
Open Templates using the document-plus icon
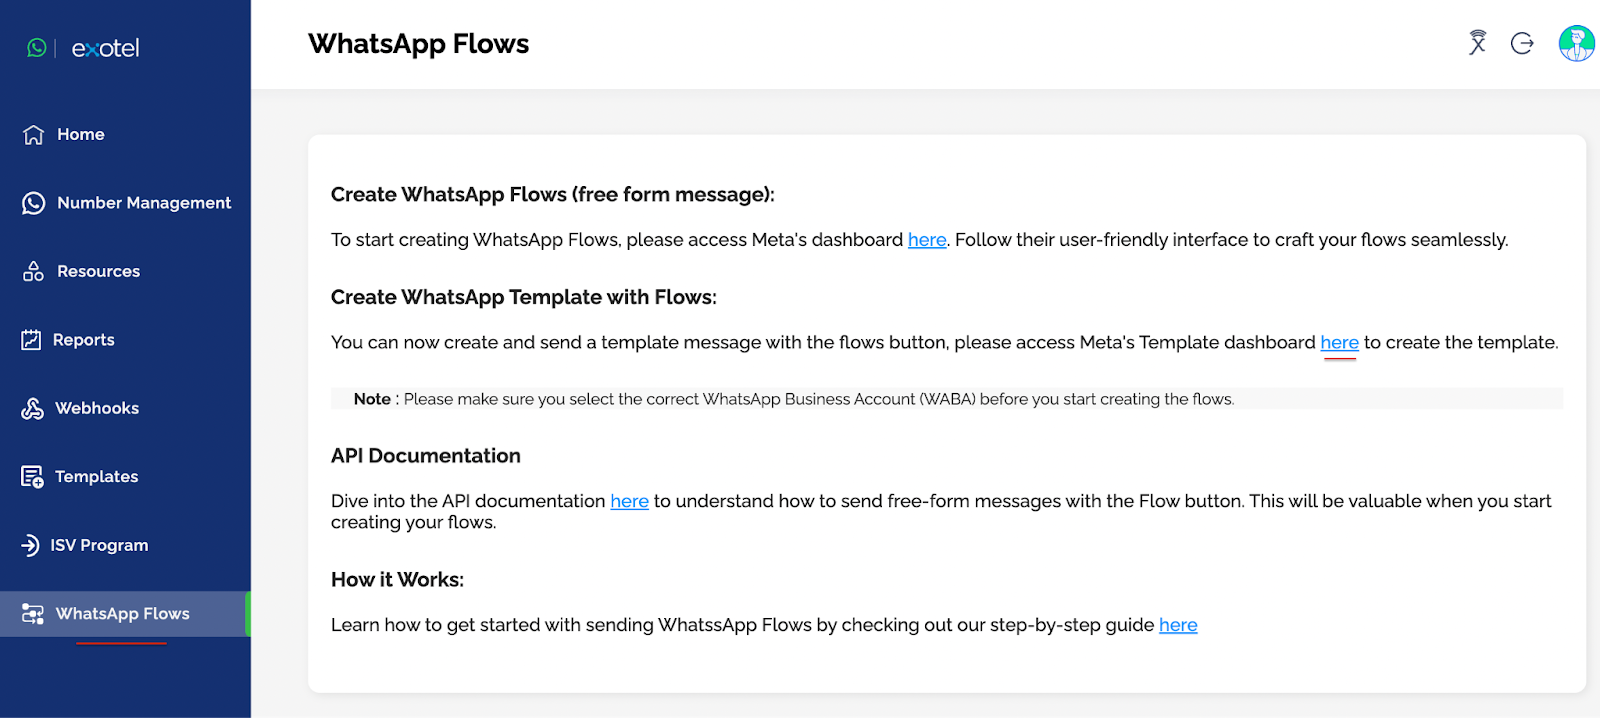[x=33, y=476]
